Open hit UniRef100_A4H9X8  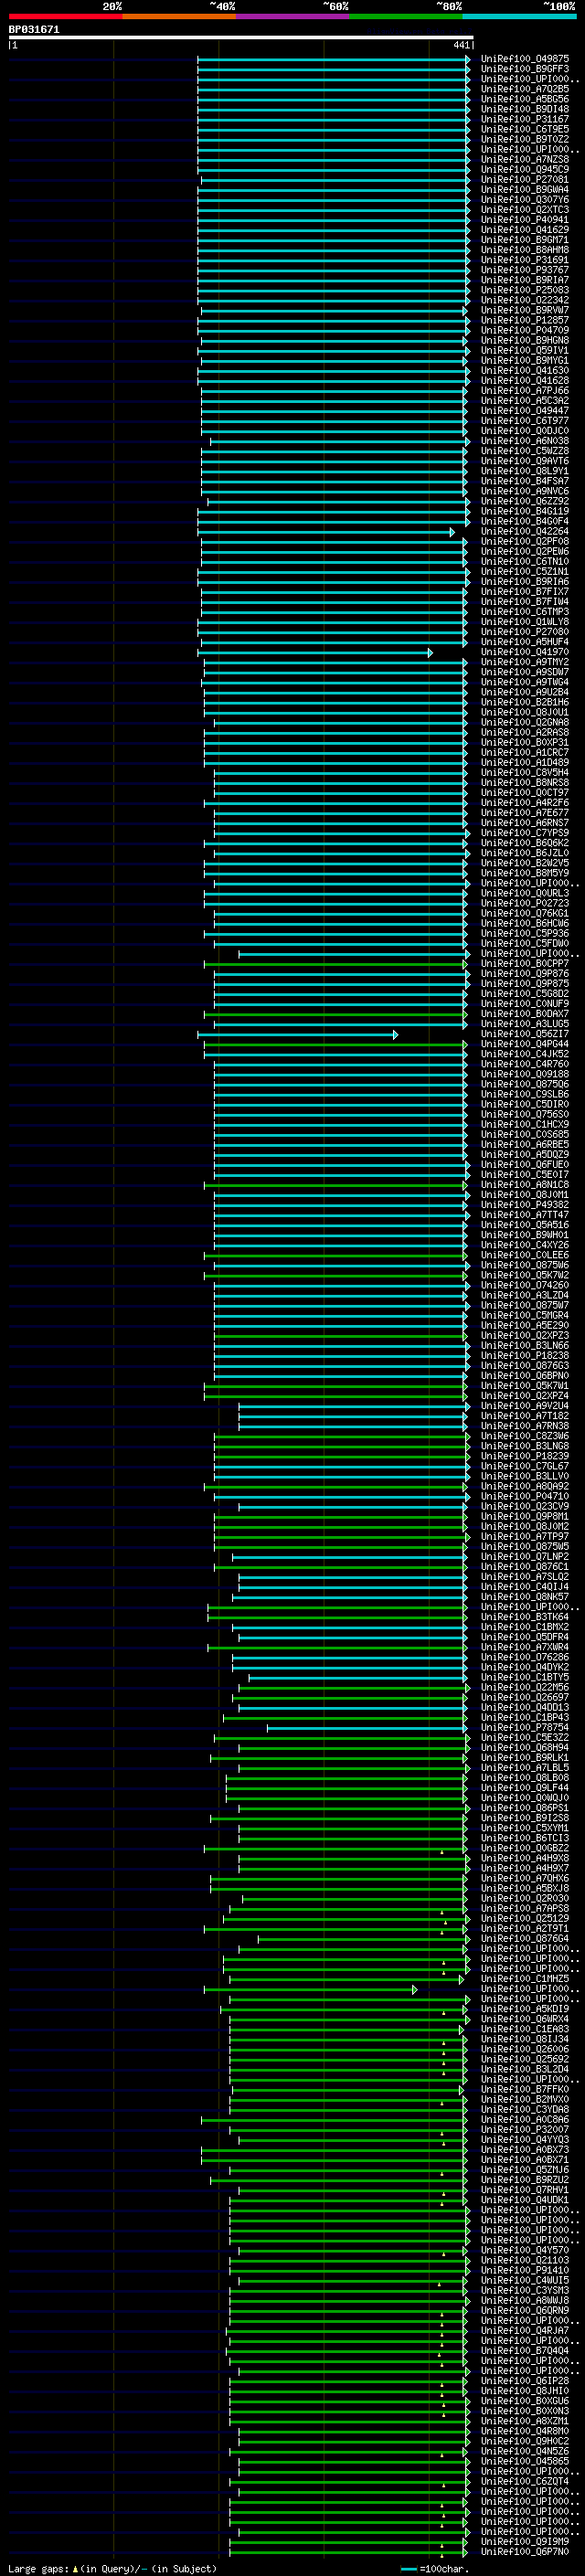pos(525,1858)
